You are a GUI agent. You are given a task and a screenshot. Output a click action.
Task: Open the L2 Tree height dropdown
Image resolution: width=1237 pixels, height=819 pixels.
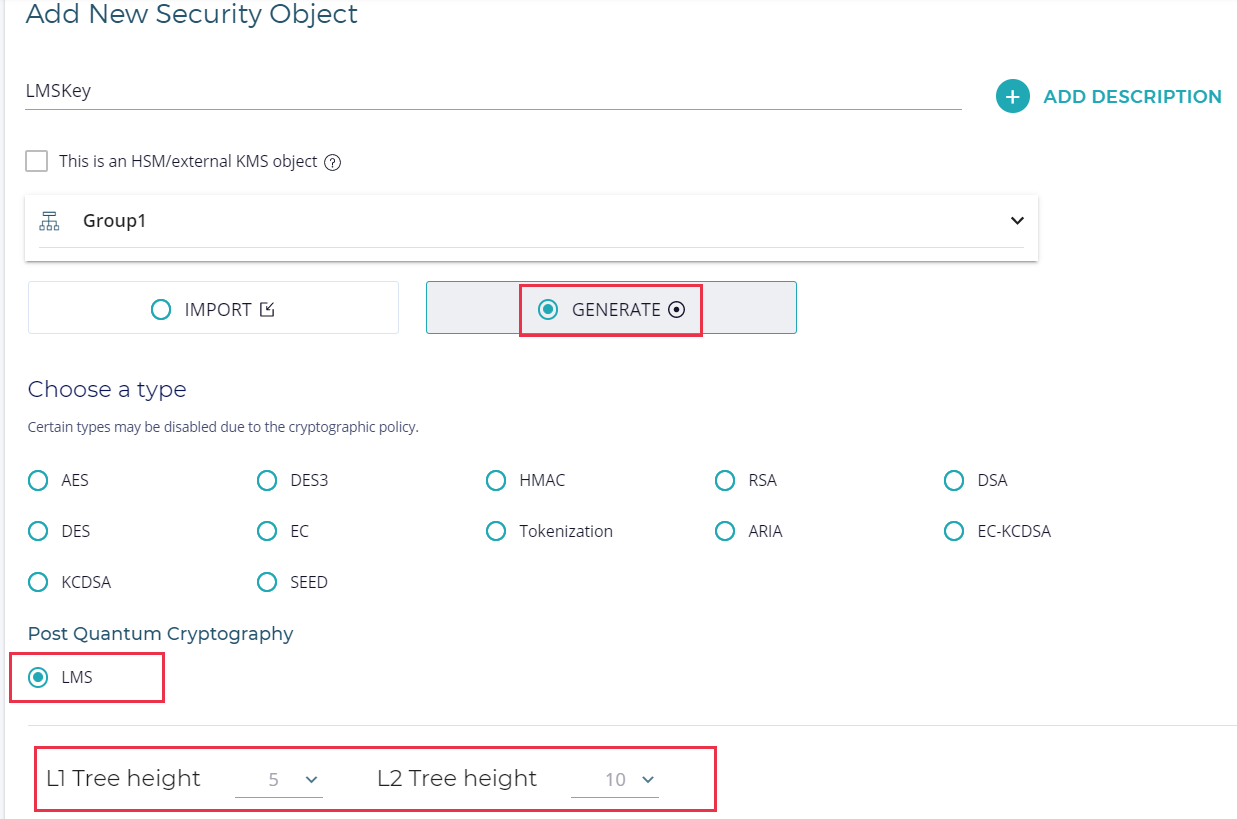click(615, 780)
